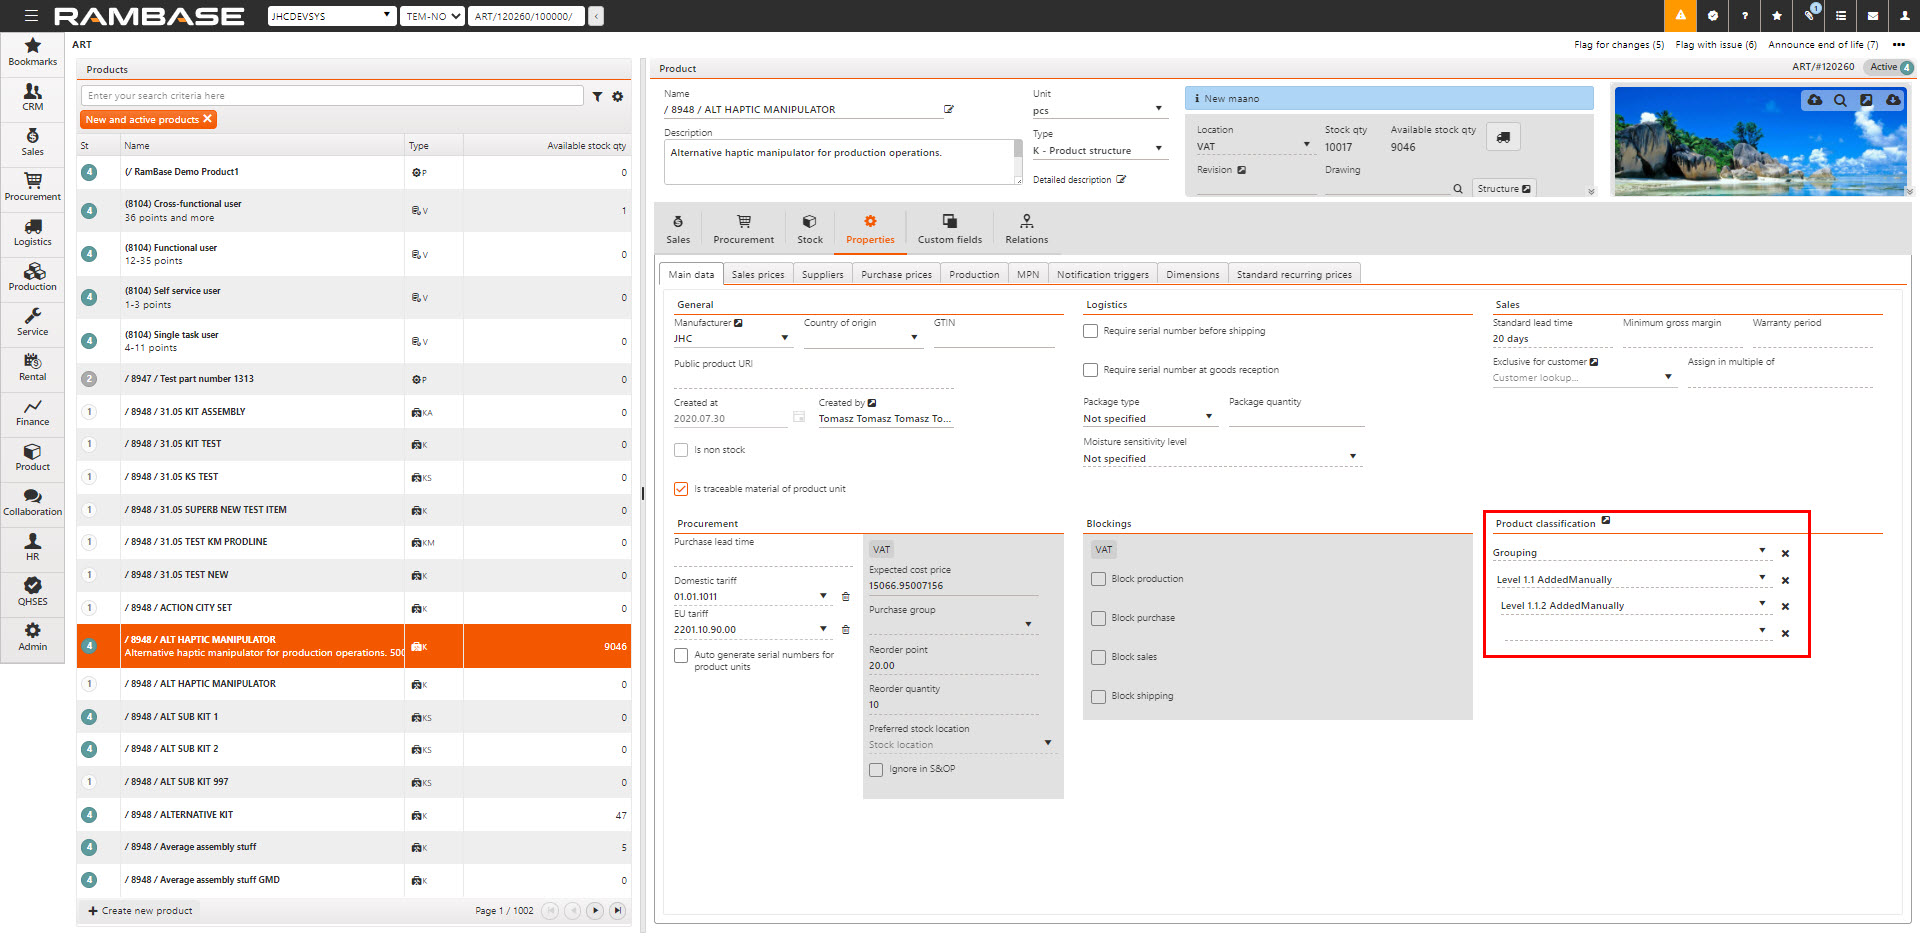
Task: Expand the Manufacturer JHC dropdown
Action: click(784, 338)
